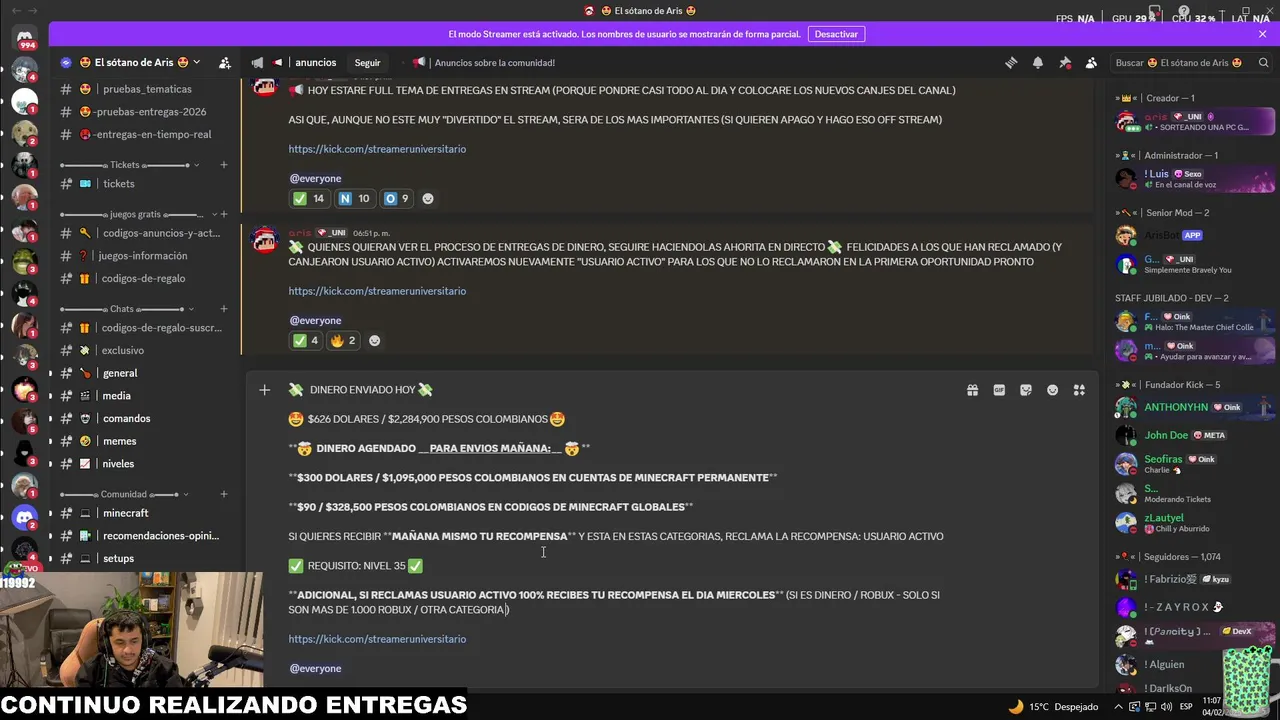This screenshot has width=1280, height=720.
Task: Add reaction to the first message (smiley icon)
Action: pyautogui.click(x=428, y=198)
